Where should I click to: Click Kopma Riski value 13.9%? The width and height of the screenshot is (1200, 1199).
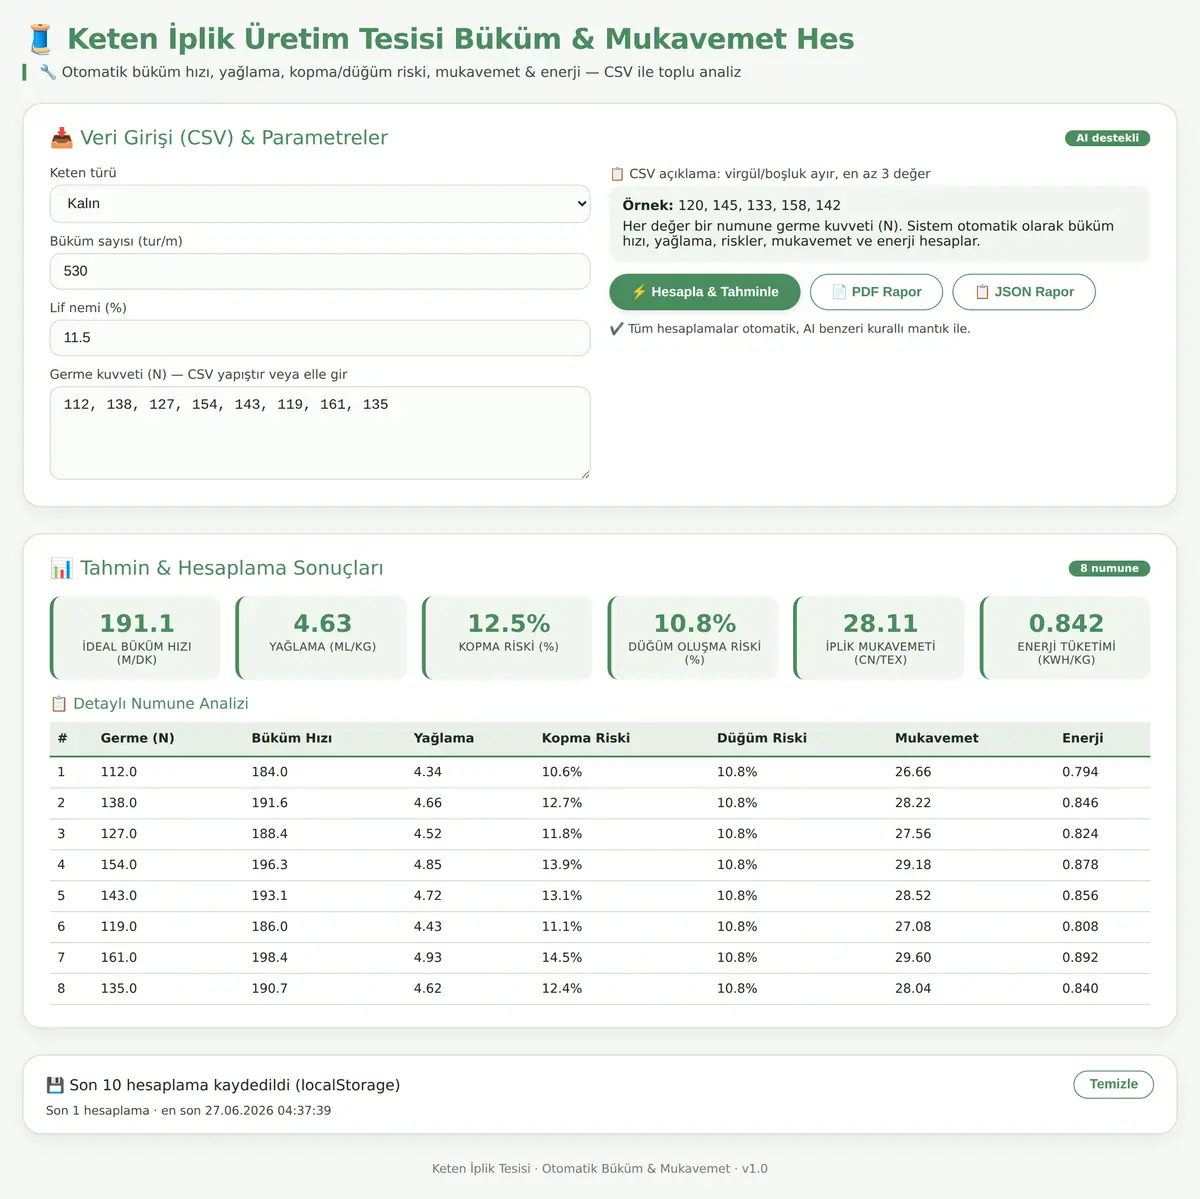pos(562,865)
